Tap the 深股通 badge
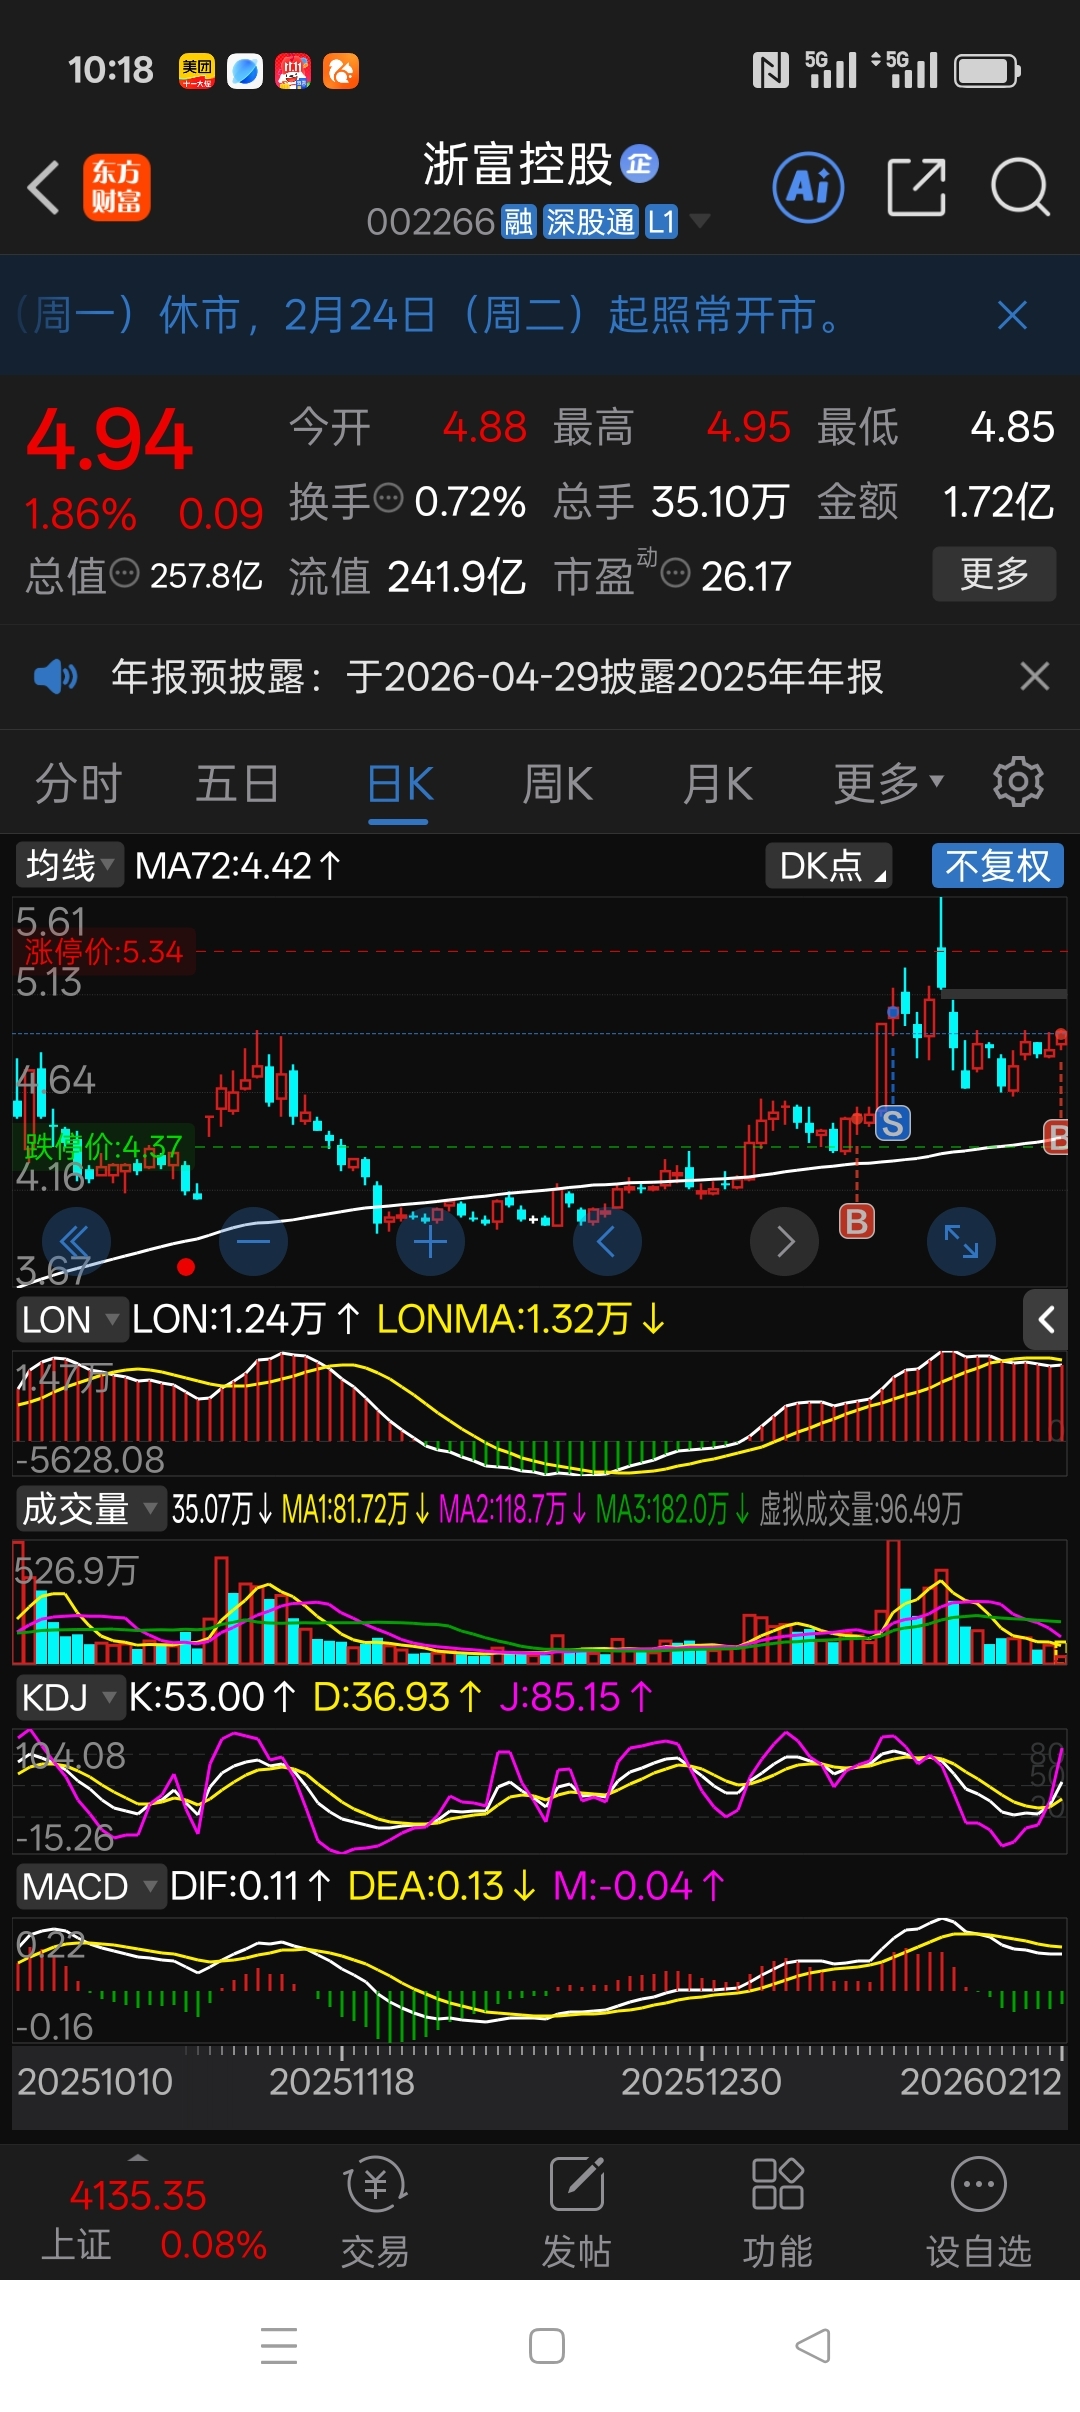1080x2412 pixels. click(590, 221)
